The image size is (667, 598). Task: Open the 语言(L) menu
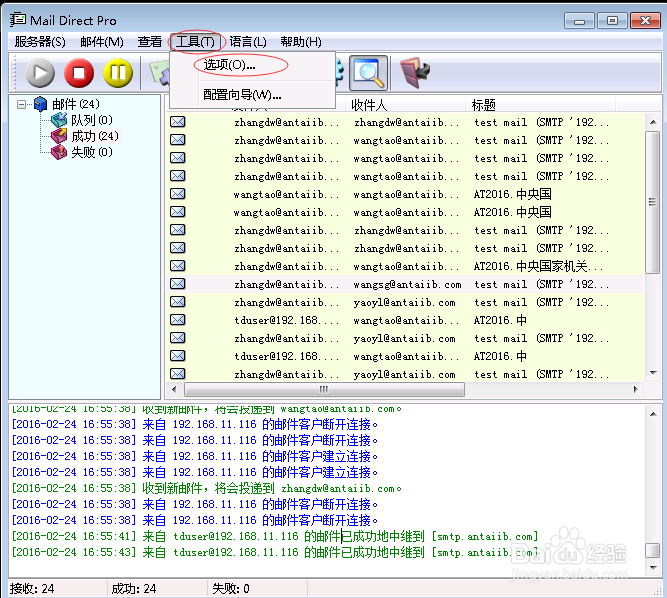[x=248, y=42]
